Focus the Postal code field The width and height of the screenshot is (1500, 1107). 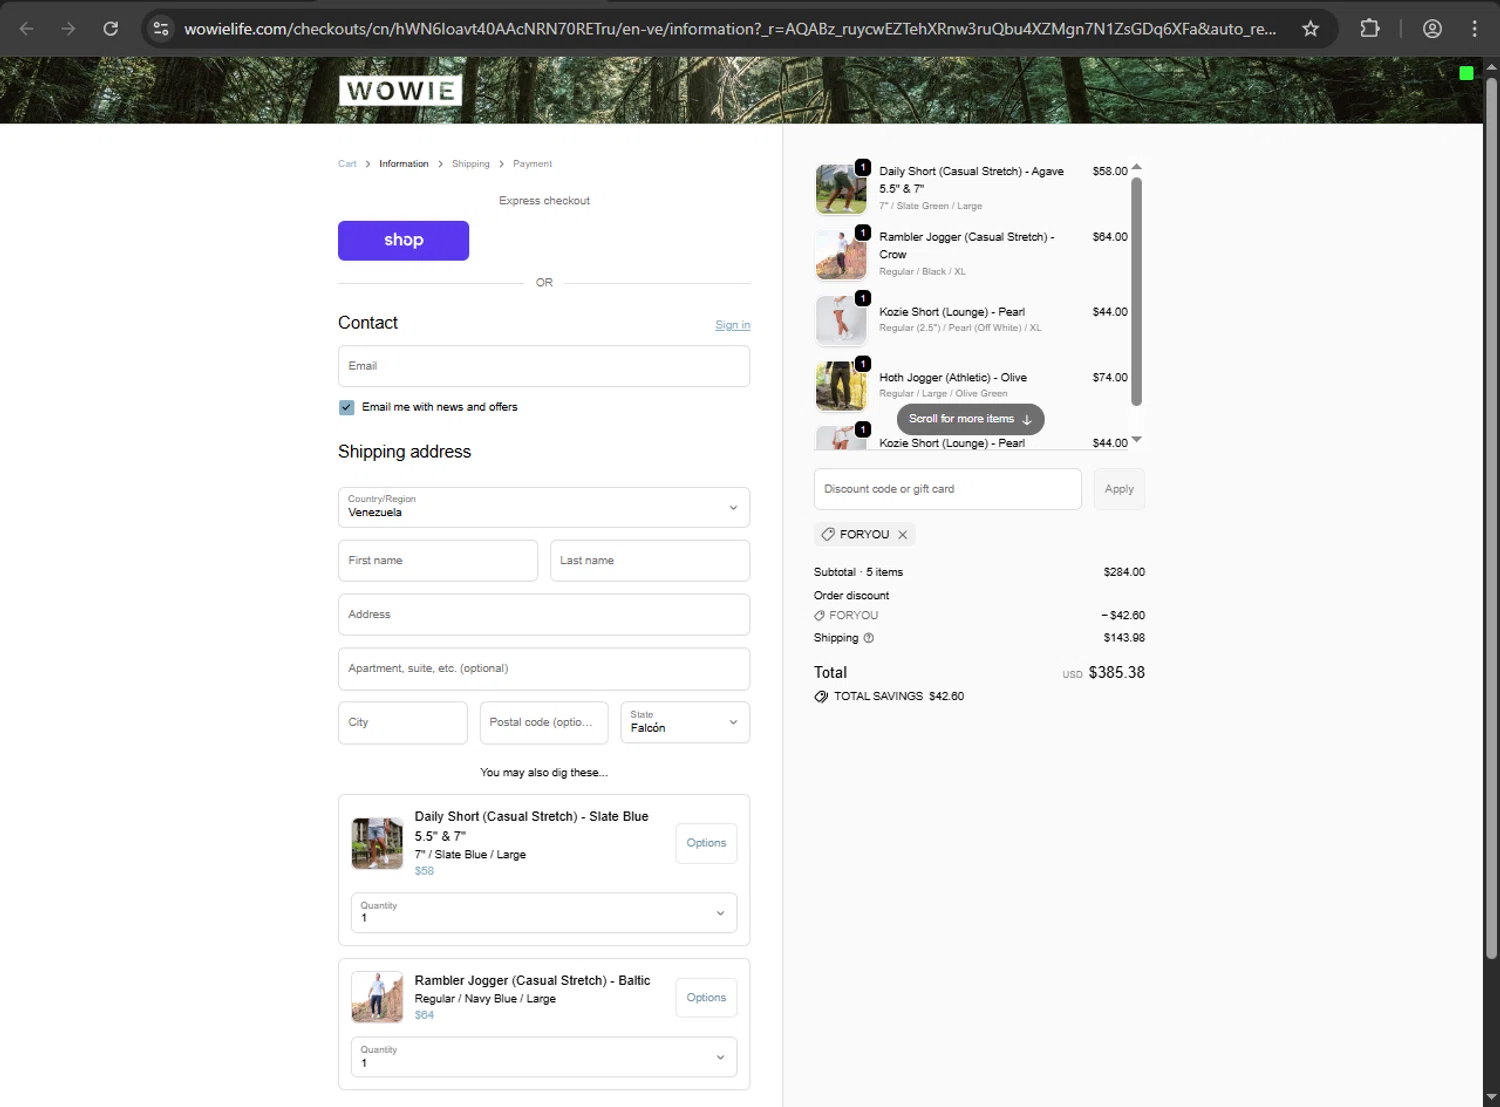pyautogui.click(x=544, y=722)
